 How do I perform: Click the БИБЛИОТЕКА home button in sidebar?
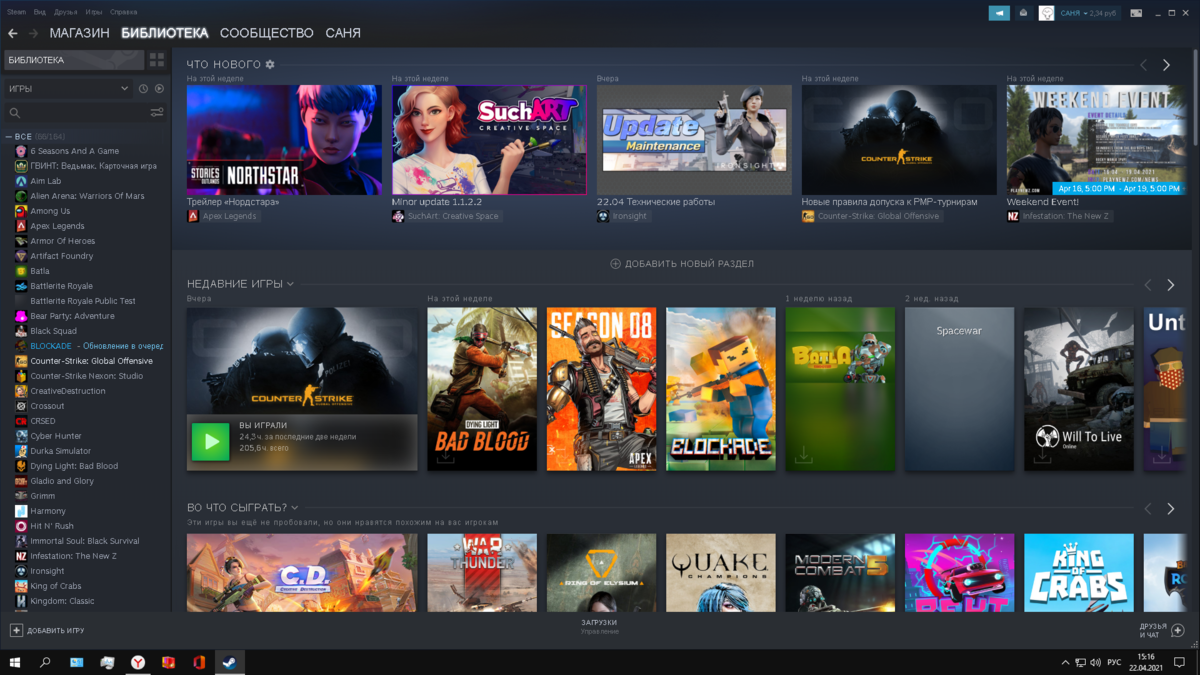(74, 60)
